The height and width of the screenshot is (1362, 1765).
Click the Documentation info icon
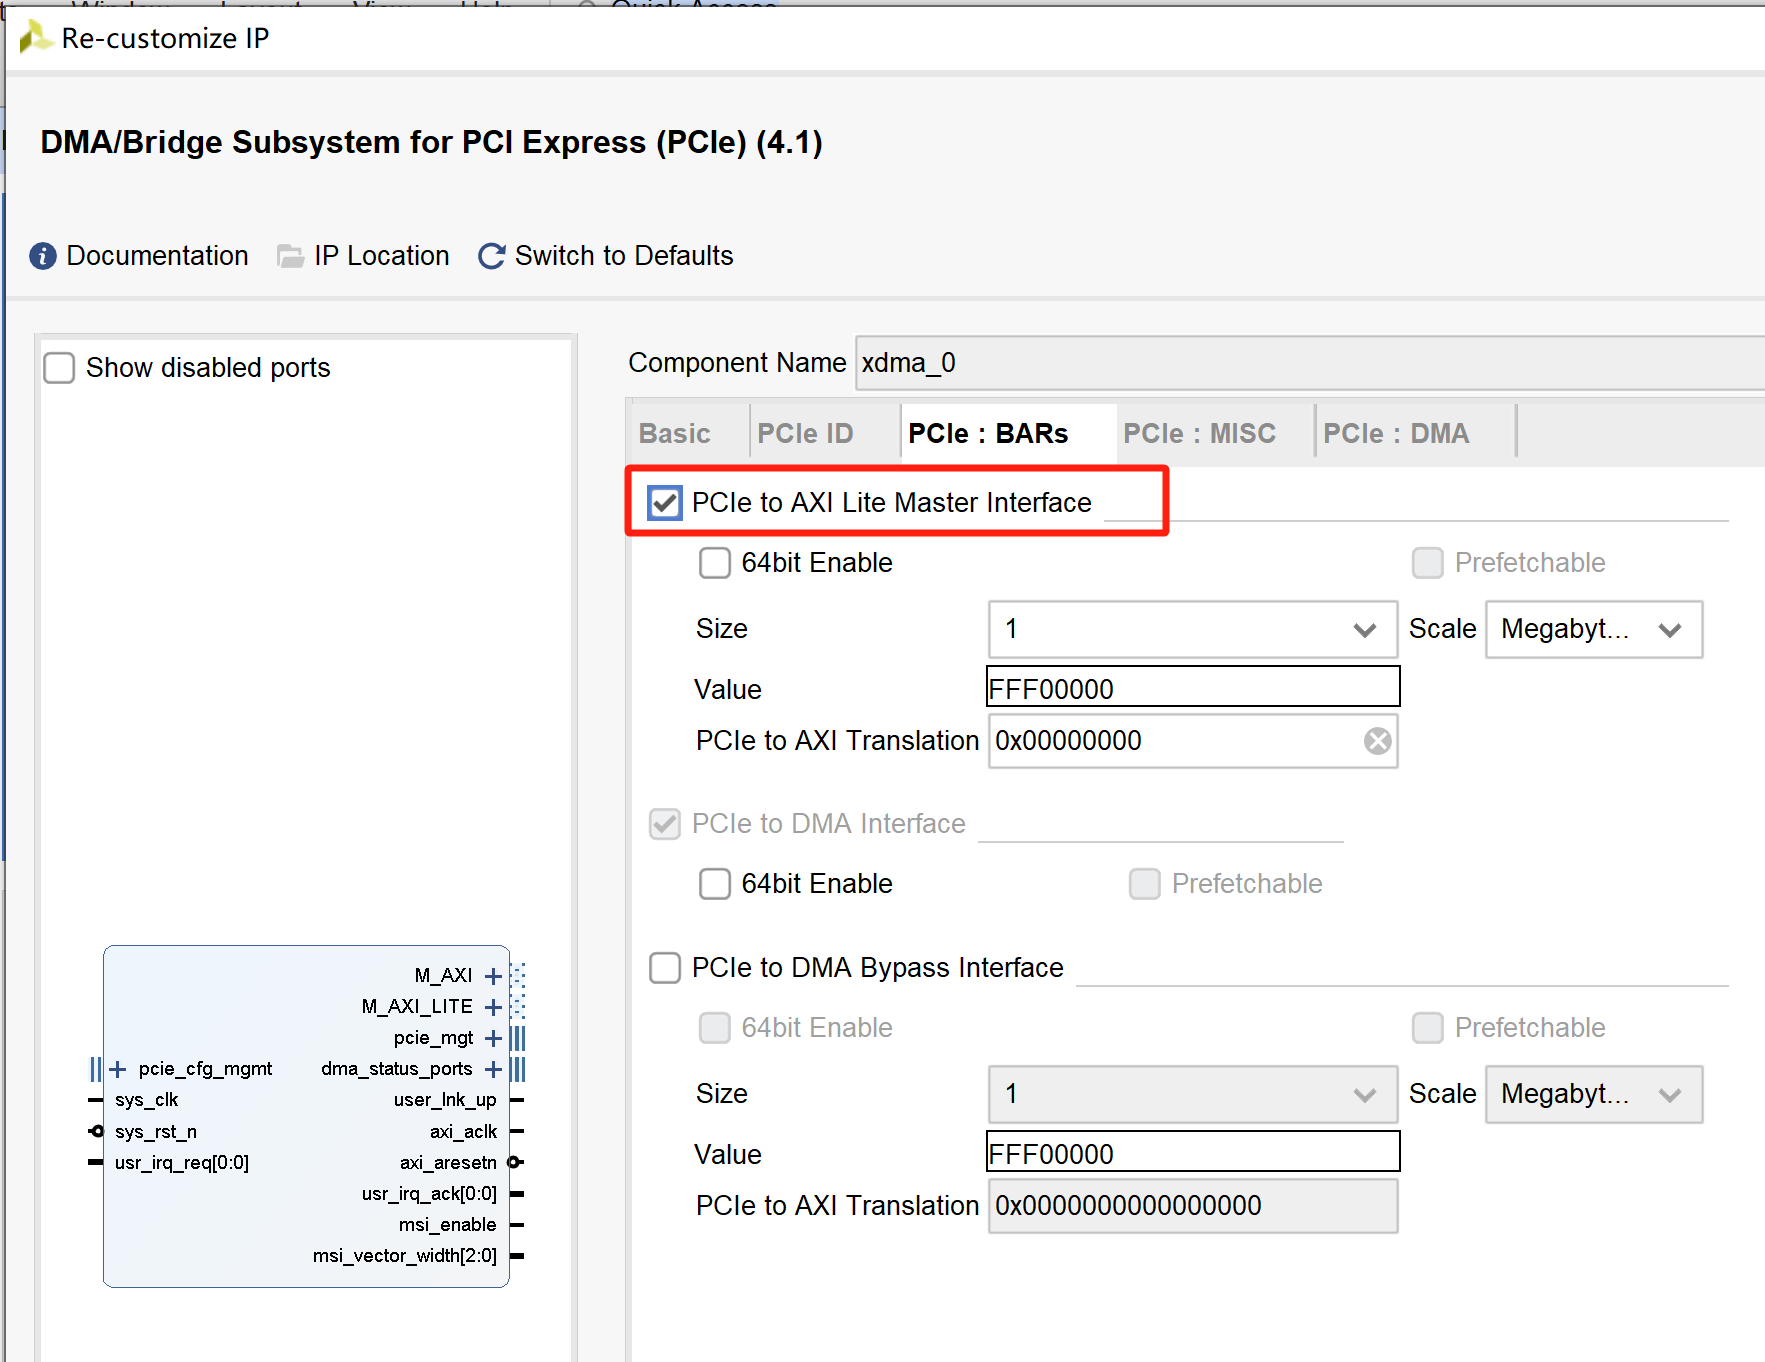click(42, 256)
